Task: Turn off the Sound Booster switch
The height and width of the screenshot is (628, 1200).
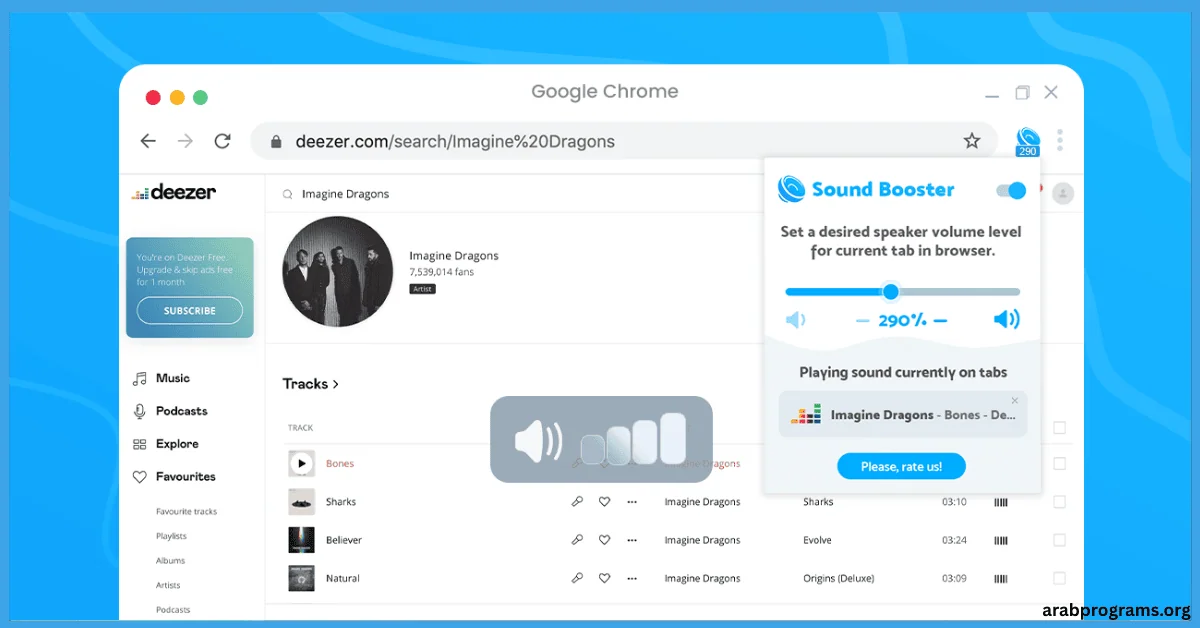Action: coord(1012,190)
